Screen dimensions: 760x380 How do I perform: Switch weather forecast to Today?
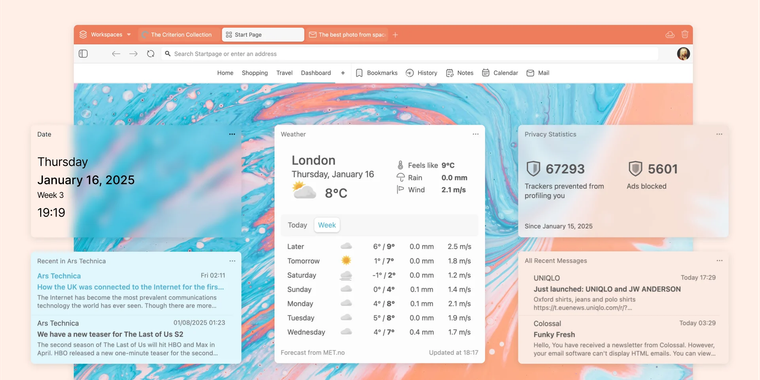tap(298, 225)
